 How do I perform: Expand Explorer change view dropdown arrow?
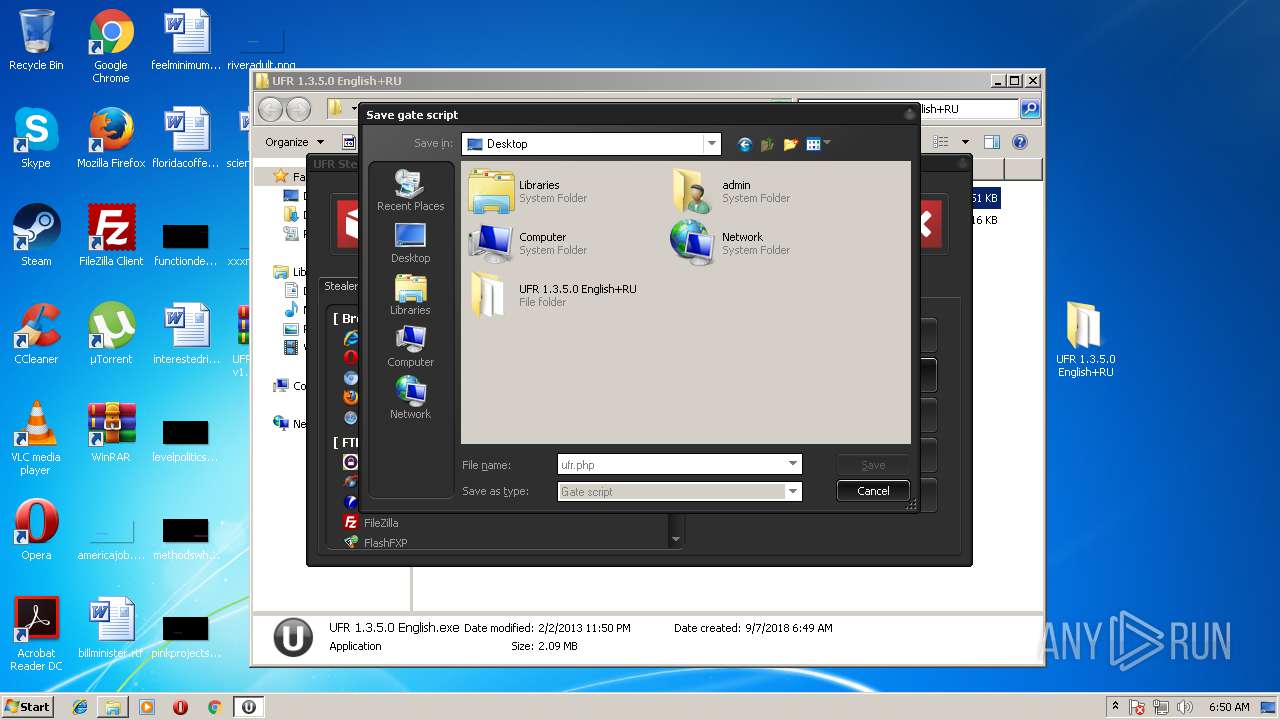point(965,142)
